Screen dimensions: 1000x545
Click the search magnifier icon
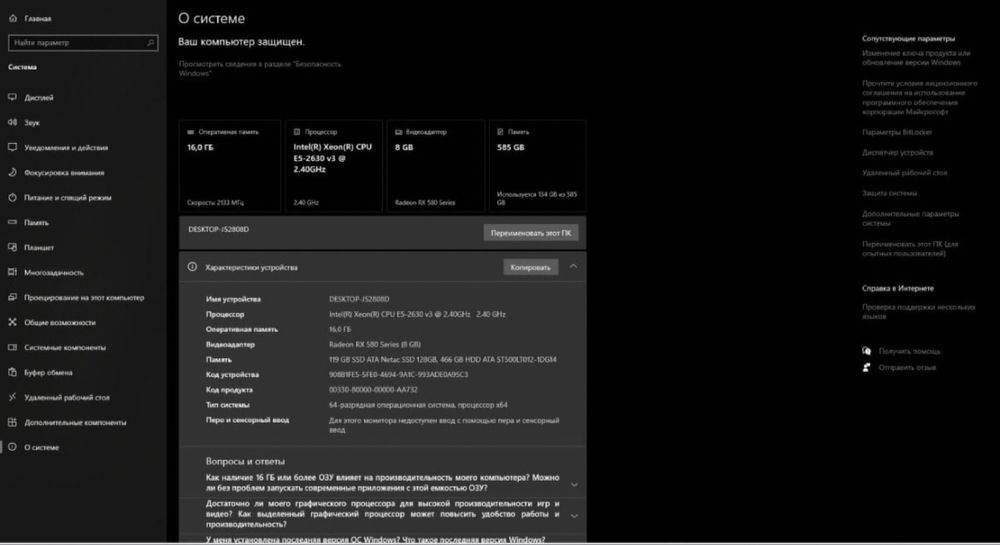[151, 43]
